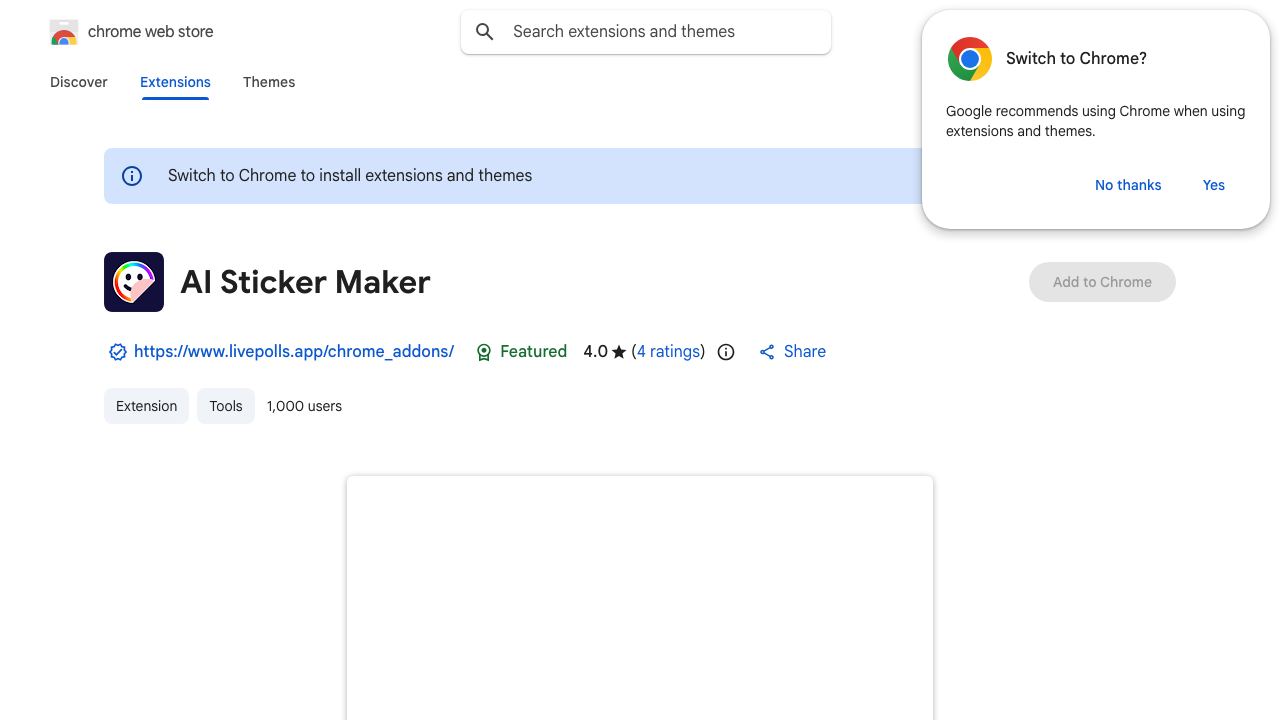Click the AI Sticker Maker extension icon
The height and width of the screenshot is (720, 1280).
click(134, 282)
